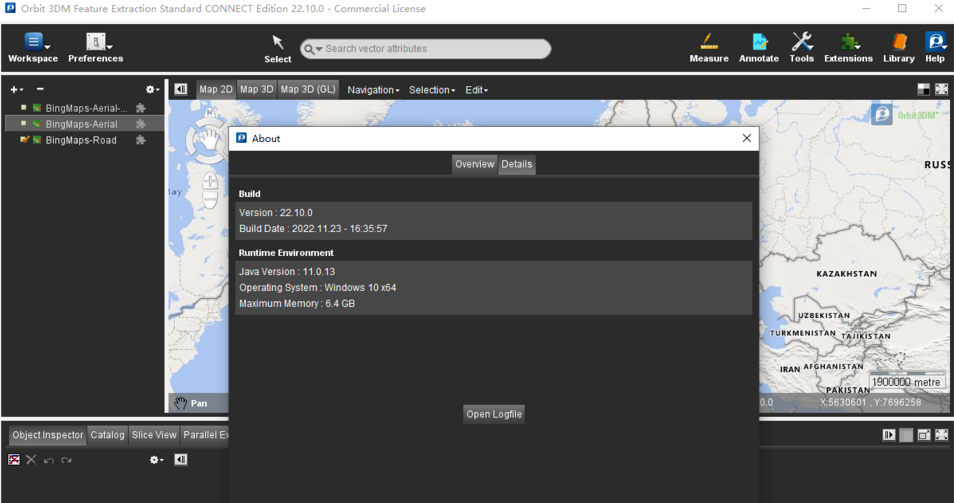Open the Library books icon
Screen dimensions: 954x503
pos(899,41)
